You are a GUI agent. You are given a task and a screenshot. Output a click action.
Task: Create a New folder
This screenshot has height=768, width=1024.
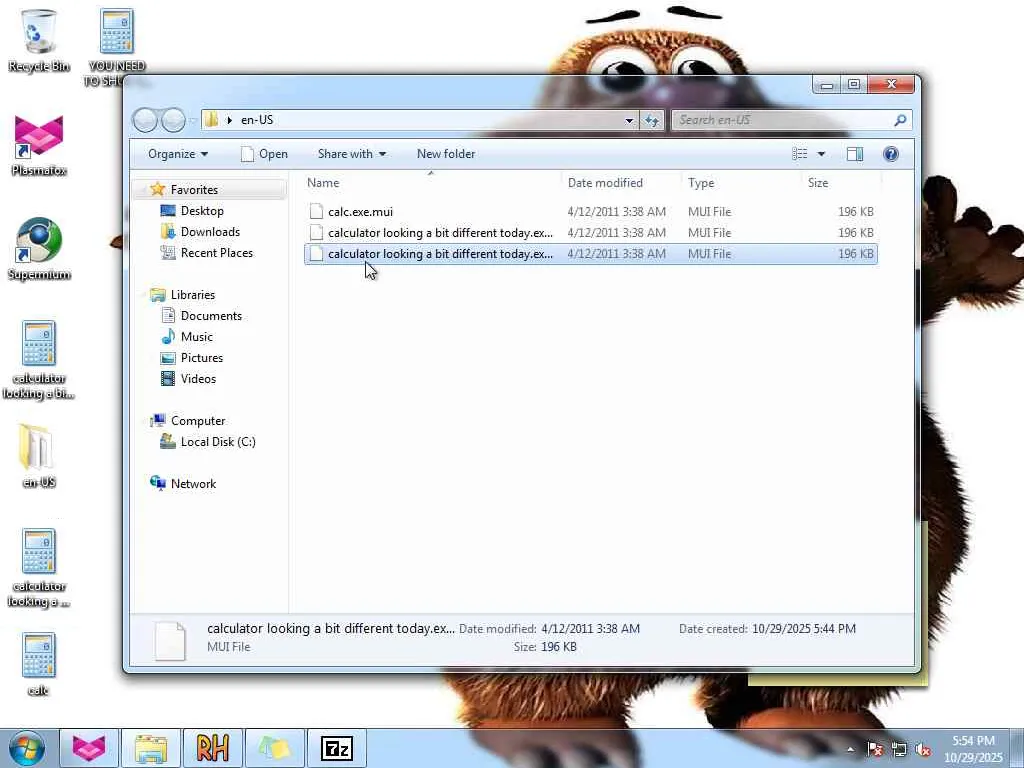446,154
